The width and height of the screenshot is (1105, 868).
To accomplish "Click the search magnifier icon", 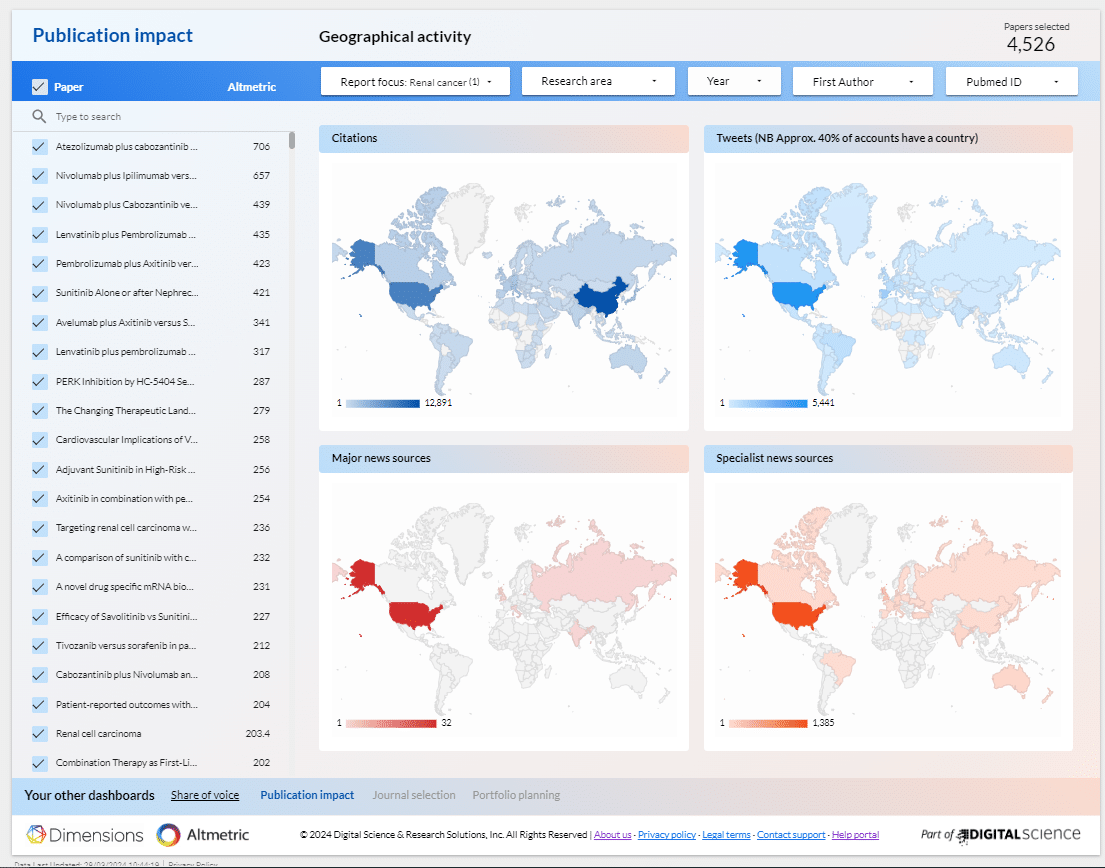I will (x=40, y=117).
